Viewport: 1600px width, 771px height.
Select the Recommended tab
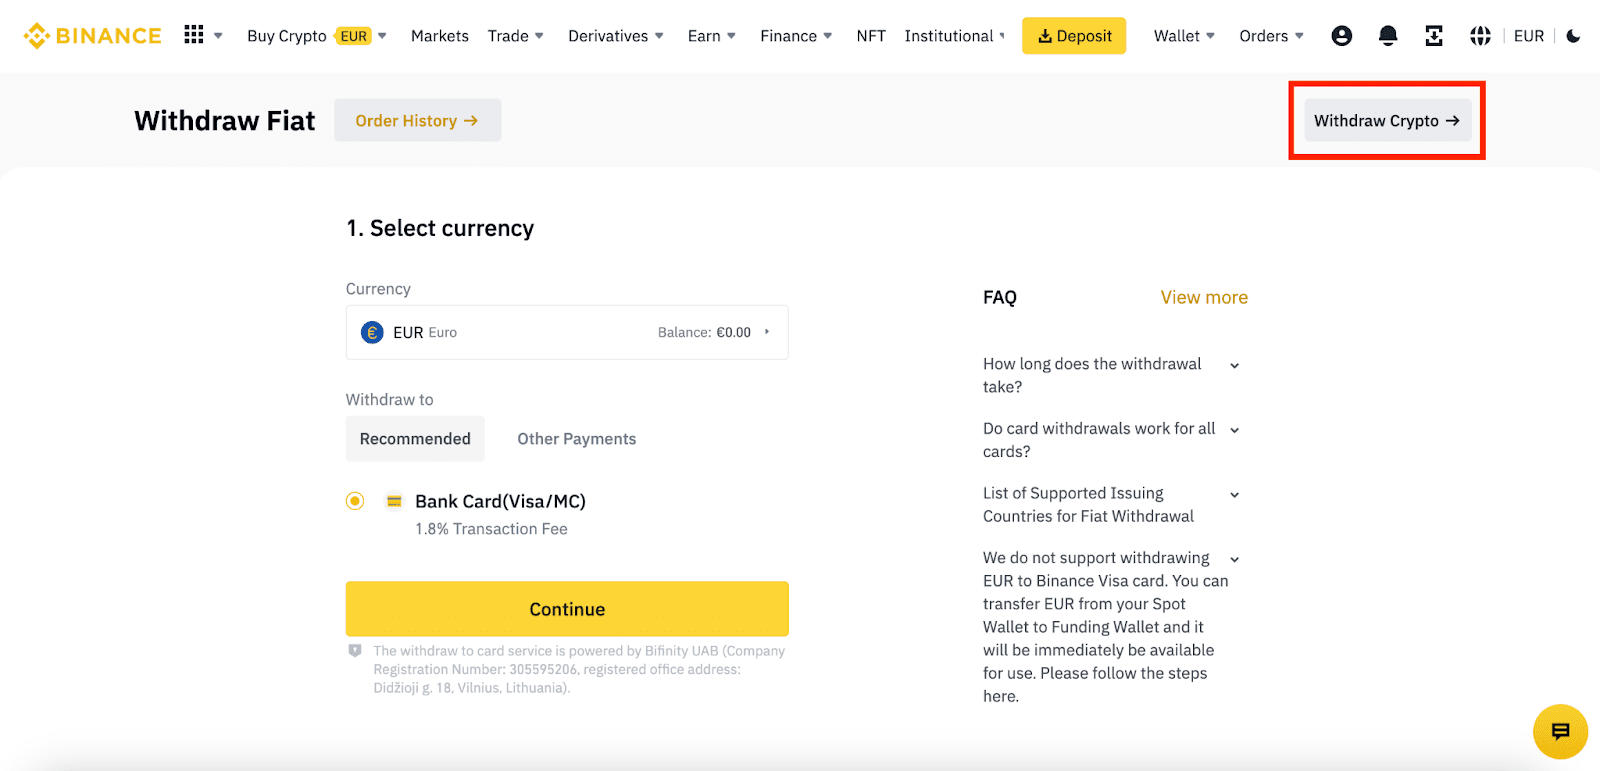[x=415, y=439]
